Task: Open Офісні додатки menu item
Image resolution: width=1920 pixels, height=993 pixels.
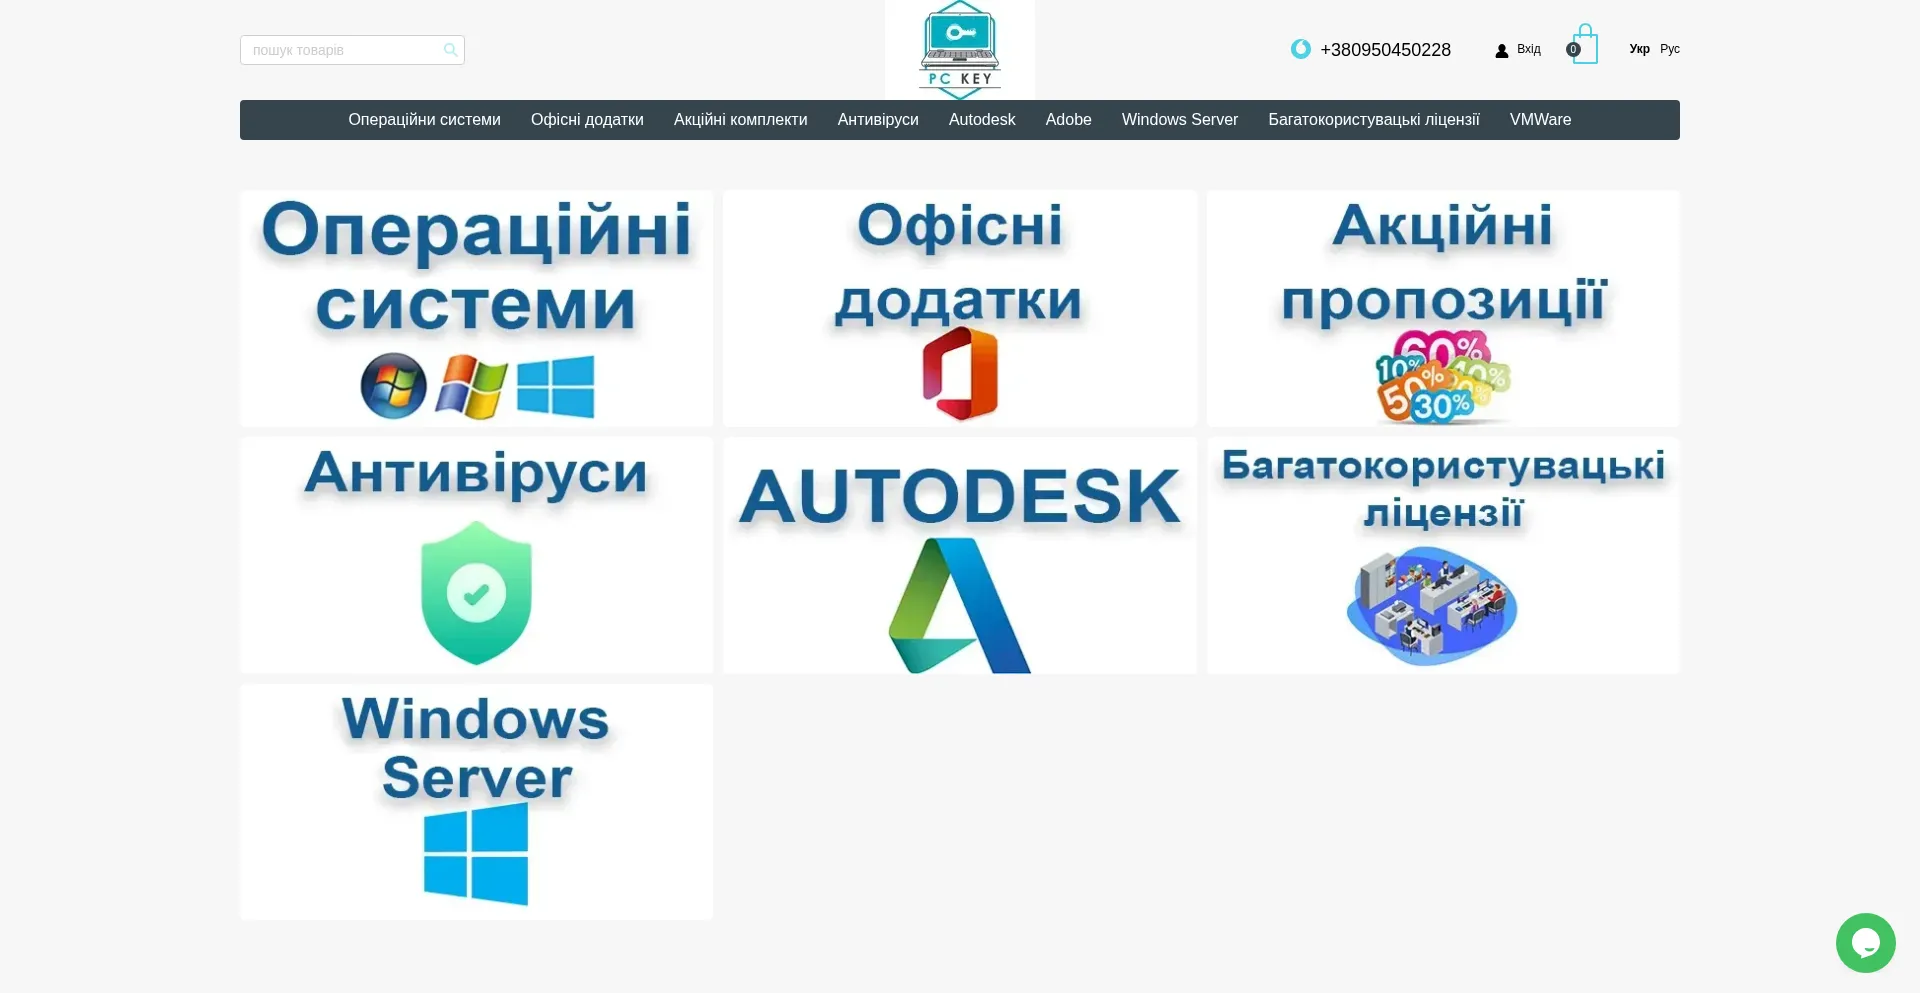Action: point(587,120)
